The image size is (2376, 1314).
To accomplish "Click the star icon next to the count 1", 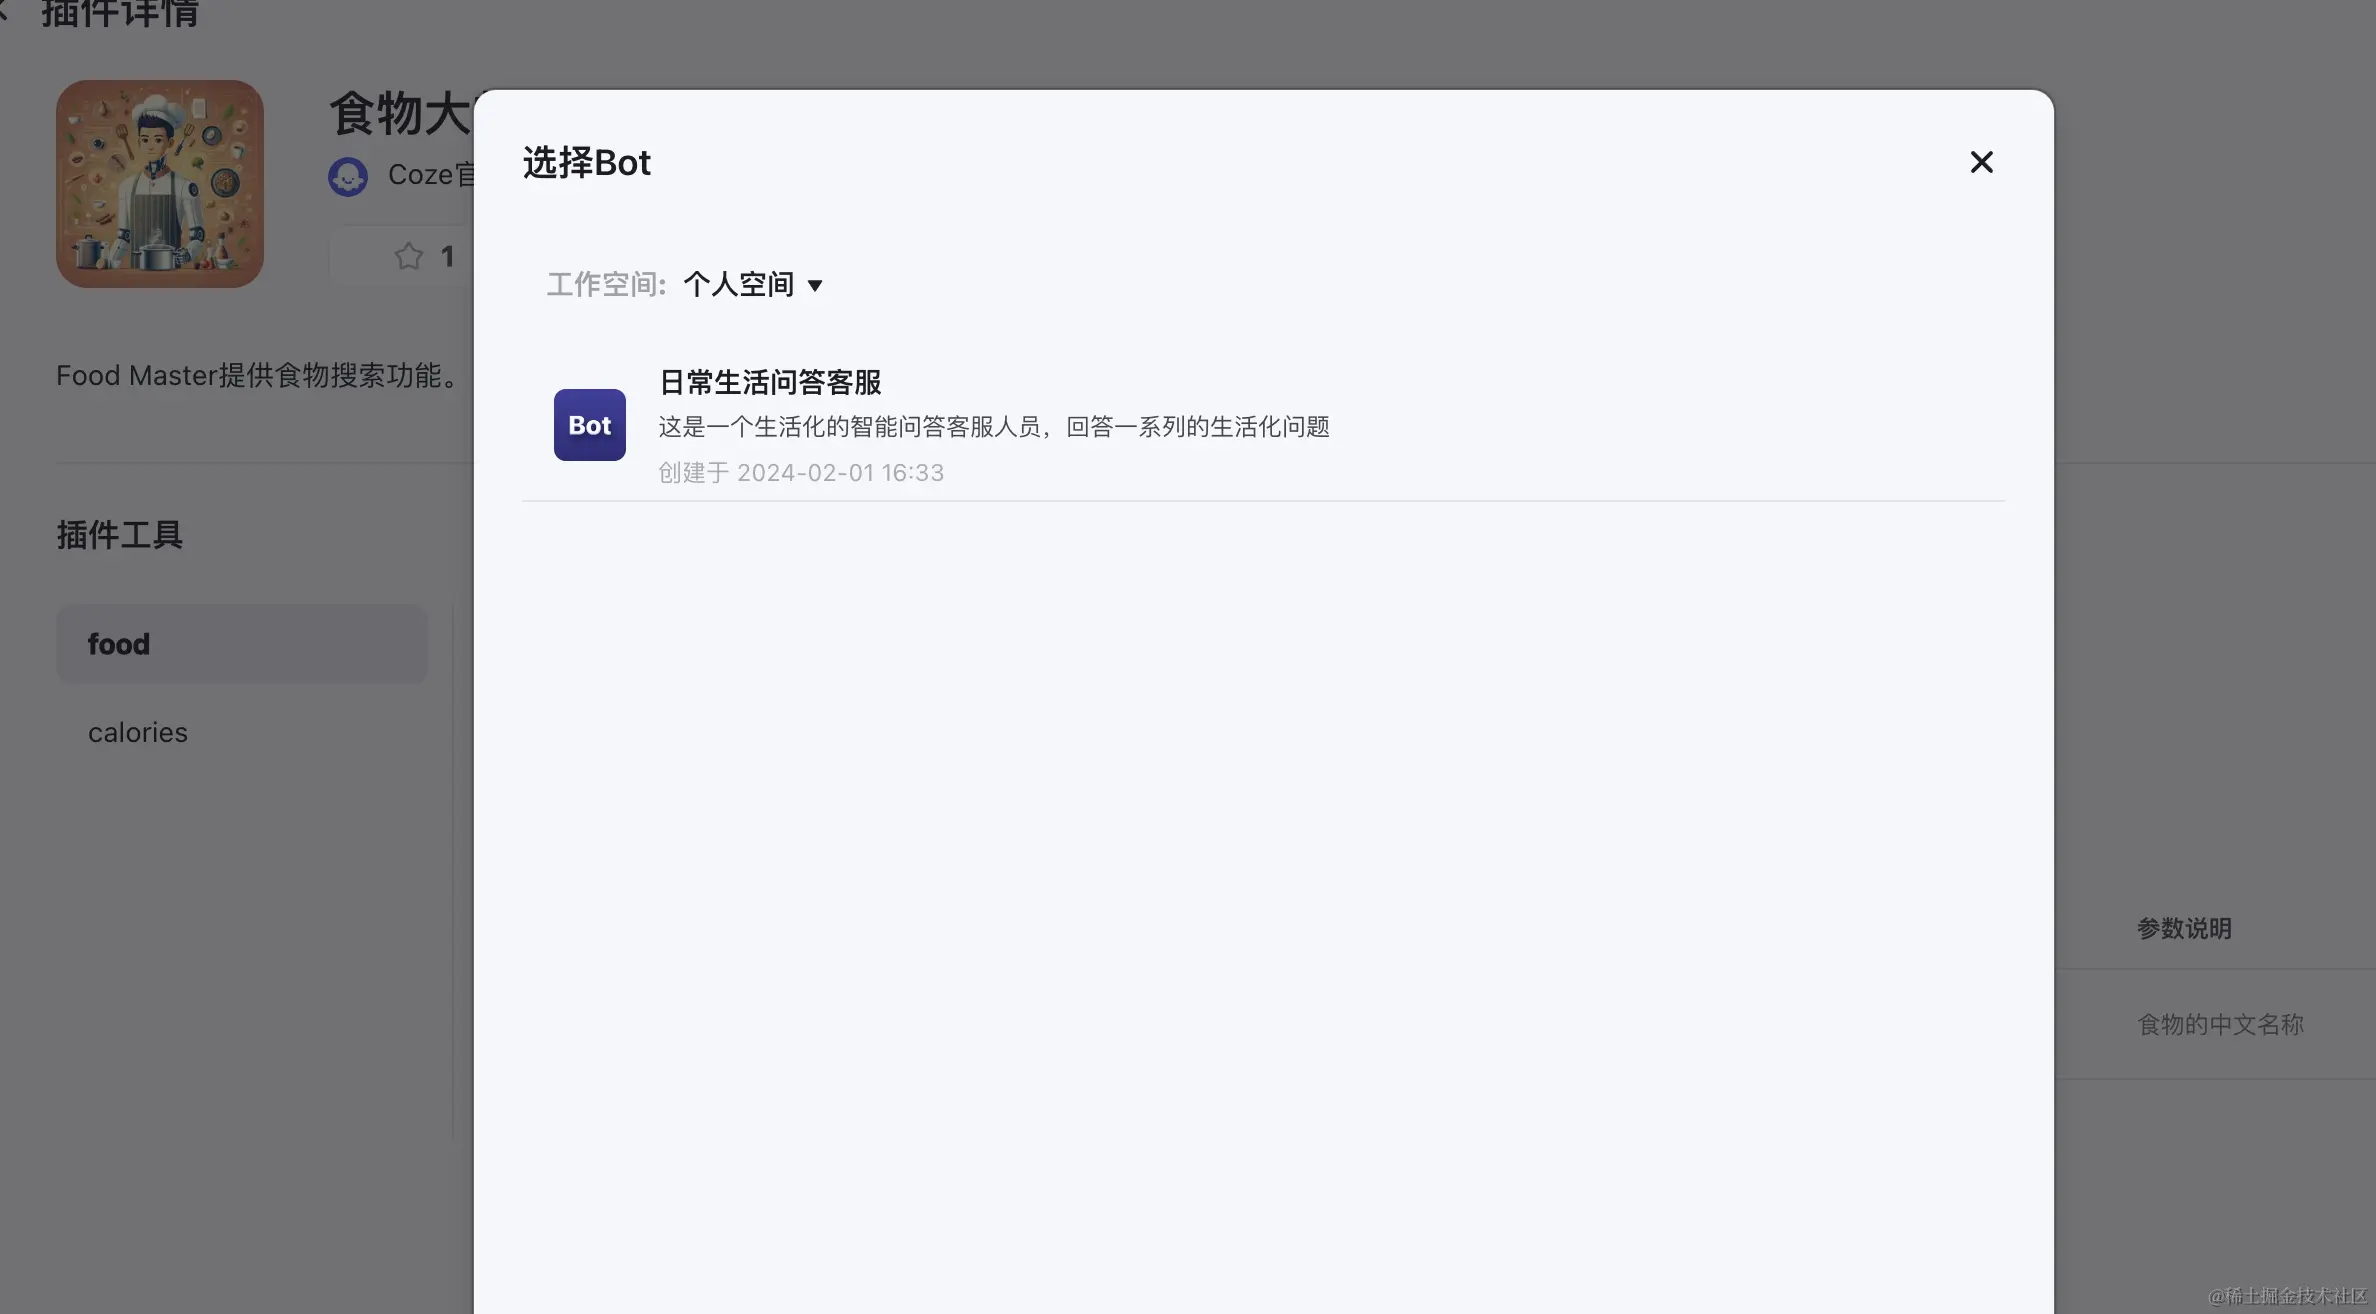I will (408, 256).
